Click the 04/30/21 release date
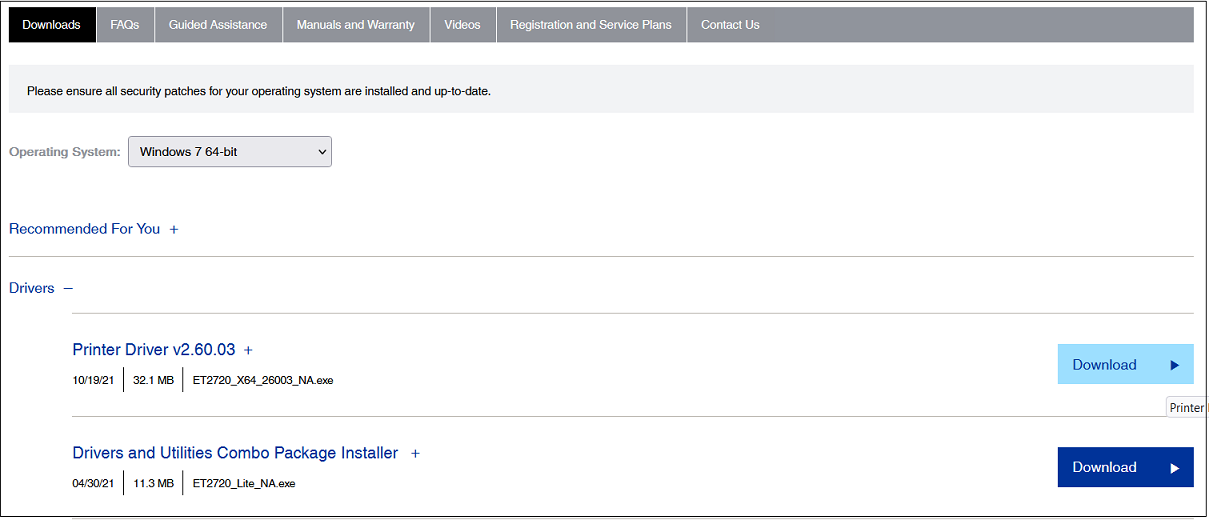 point(93,484)
